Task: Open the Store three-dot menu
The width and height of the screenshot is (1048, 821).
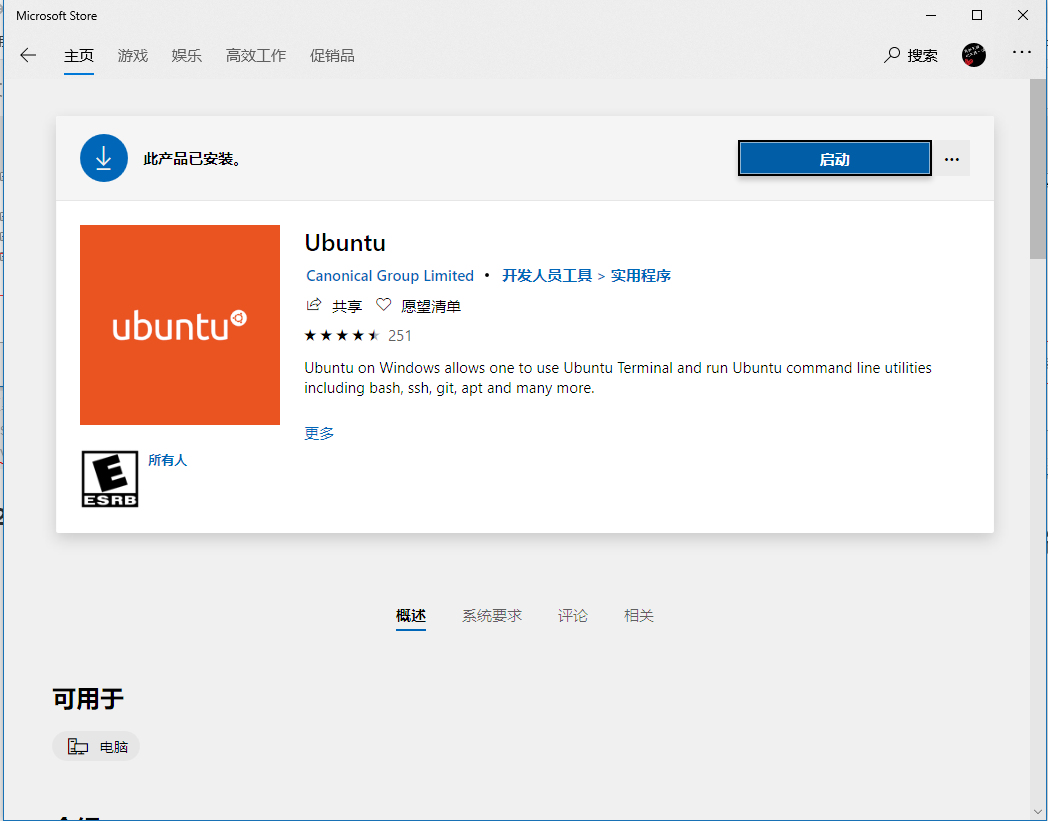Action: coord(1021,55)
